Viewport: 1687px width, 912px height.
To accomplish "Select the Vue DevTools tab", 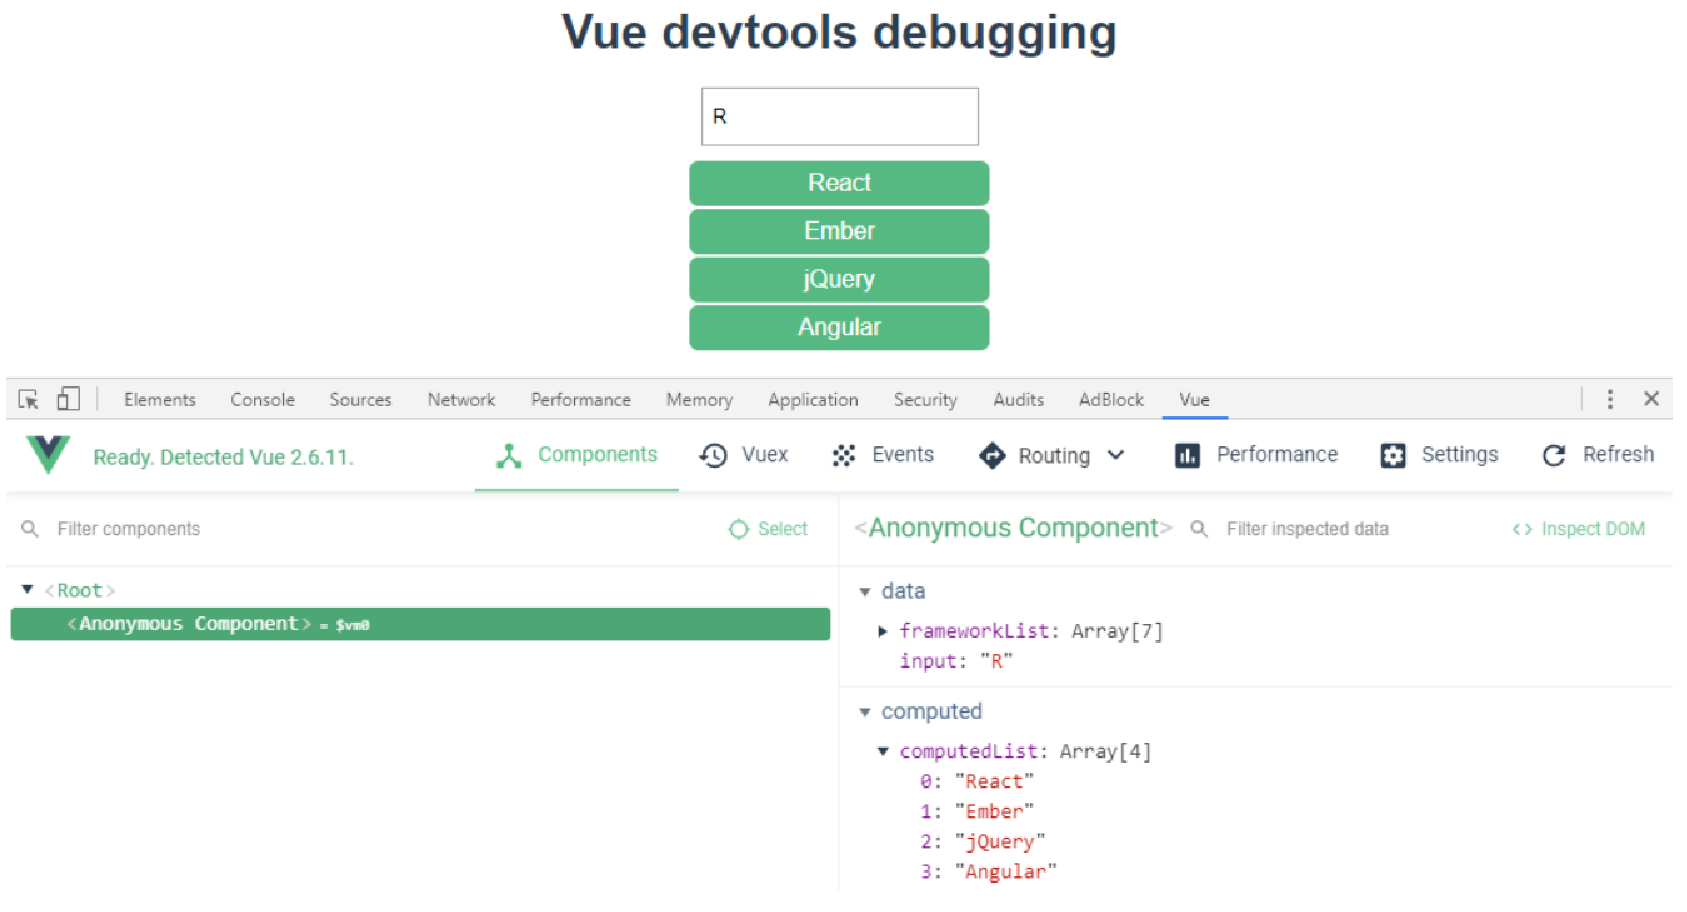I will (1194, 399).
